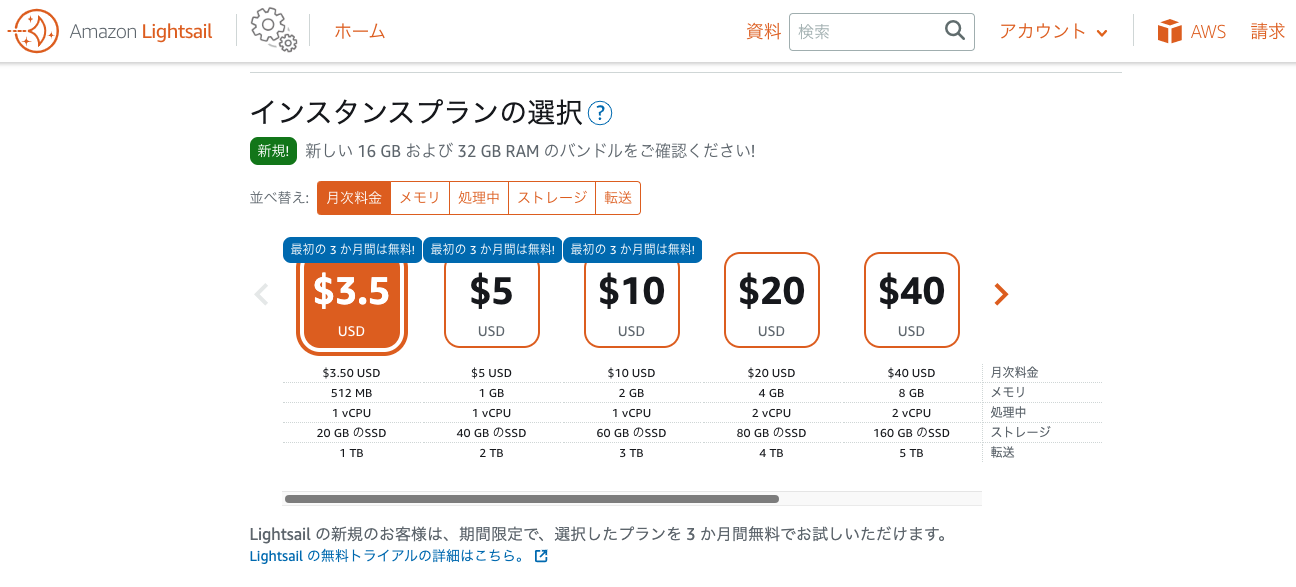The height and width of the screenshot is (587, 1296).
Task: Sort plans by メモリ
Action: click(x=419, y=198)
